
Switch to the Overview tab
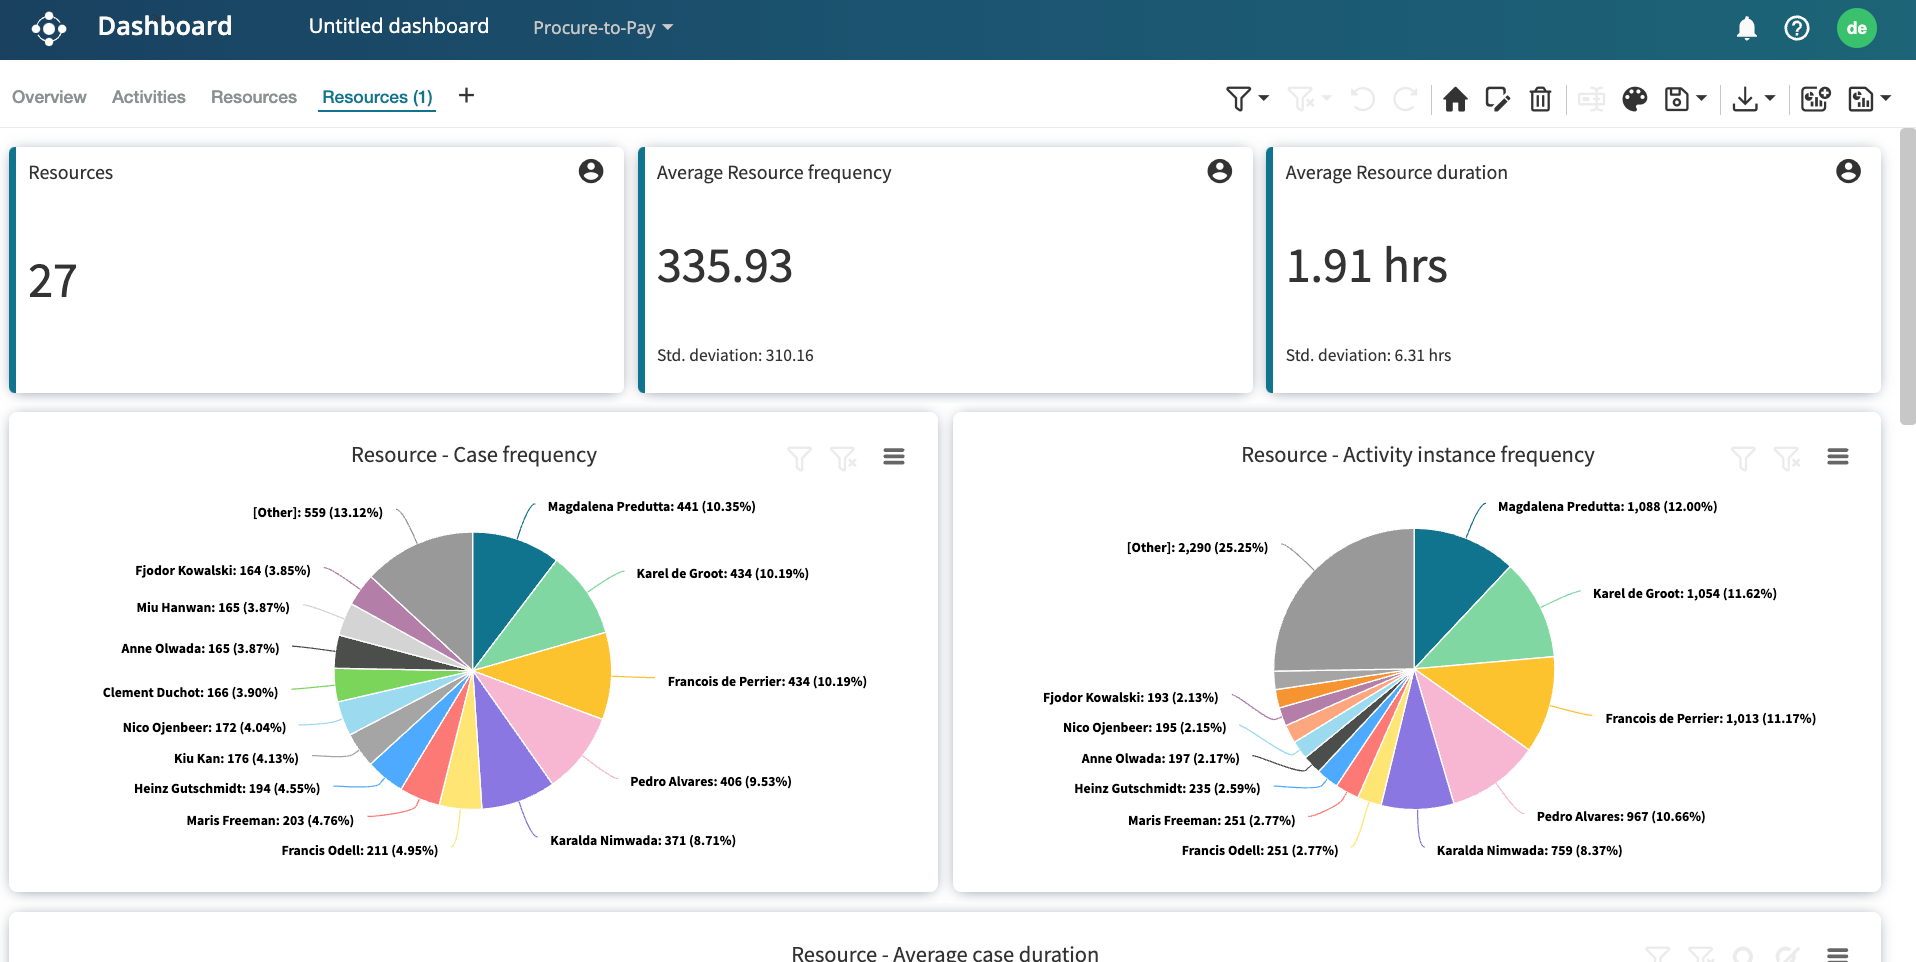49,97
